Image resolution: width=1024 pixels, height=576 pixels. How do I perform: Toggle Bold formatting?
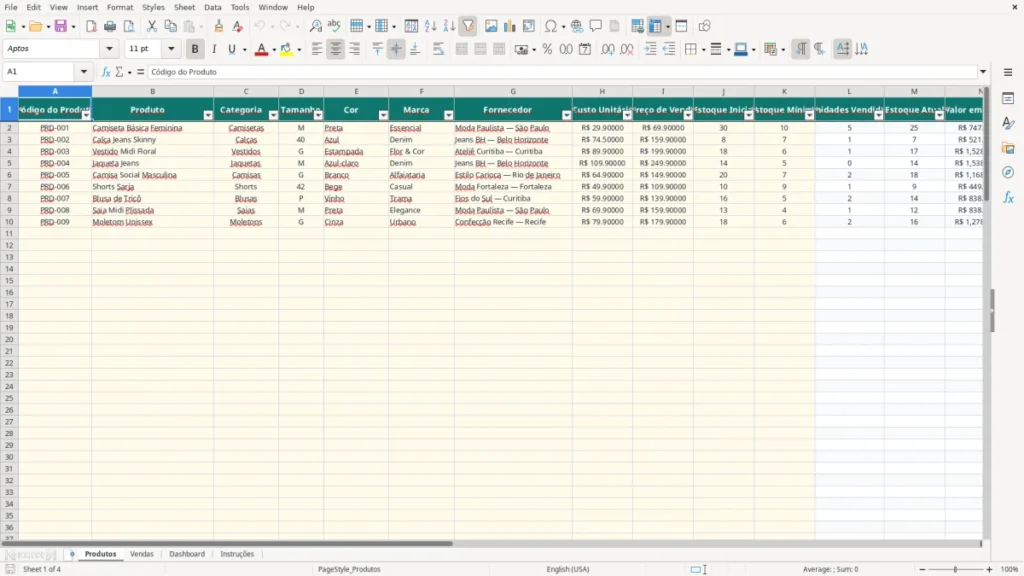[x=195, y=49]
